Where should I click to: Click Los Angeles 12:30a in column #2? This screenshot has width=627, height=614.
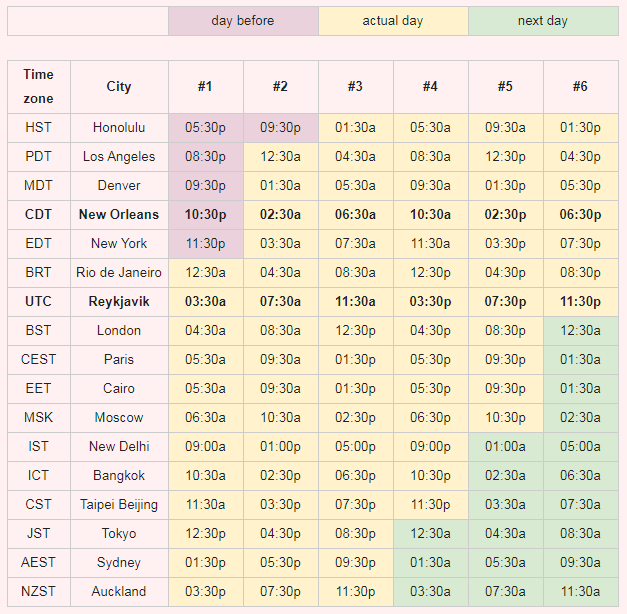tap(281, 157)
